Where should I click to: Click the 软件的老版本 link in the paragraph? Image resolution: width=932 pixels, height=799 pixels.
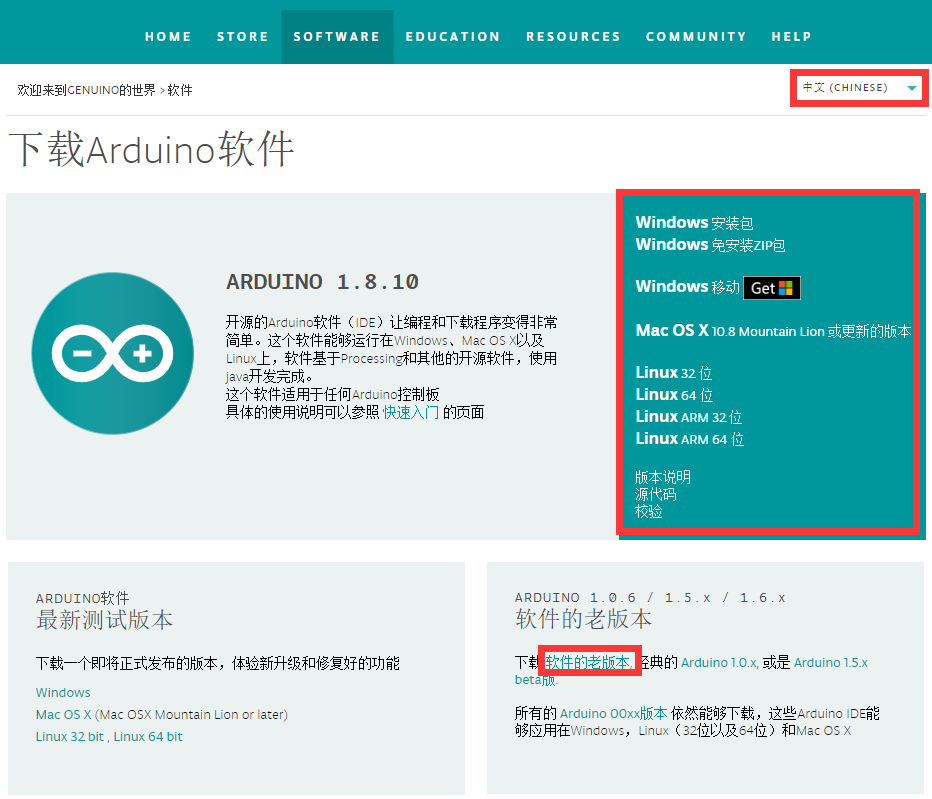tap(589, 662)
